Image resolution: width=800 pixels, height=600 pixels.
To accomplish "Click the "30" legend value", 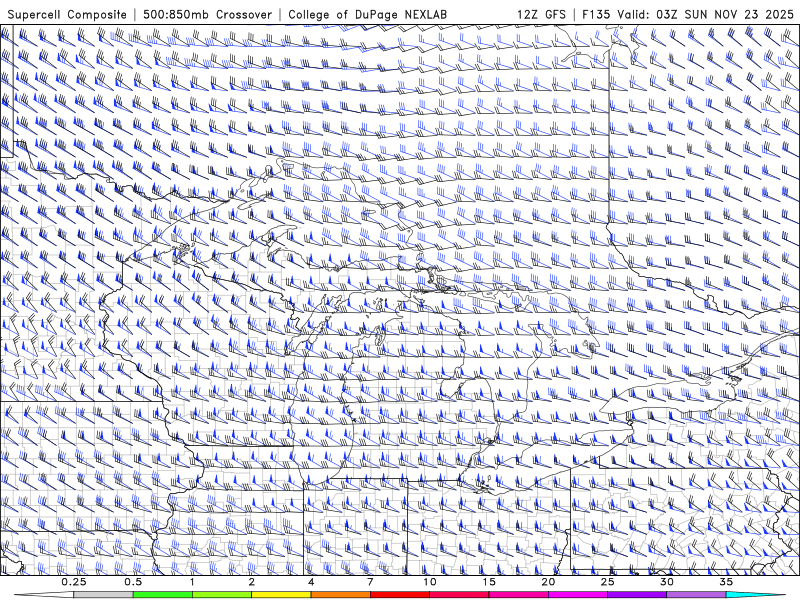I will [x=667, y=582].
